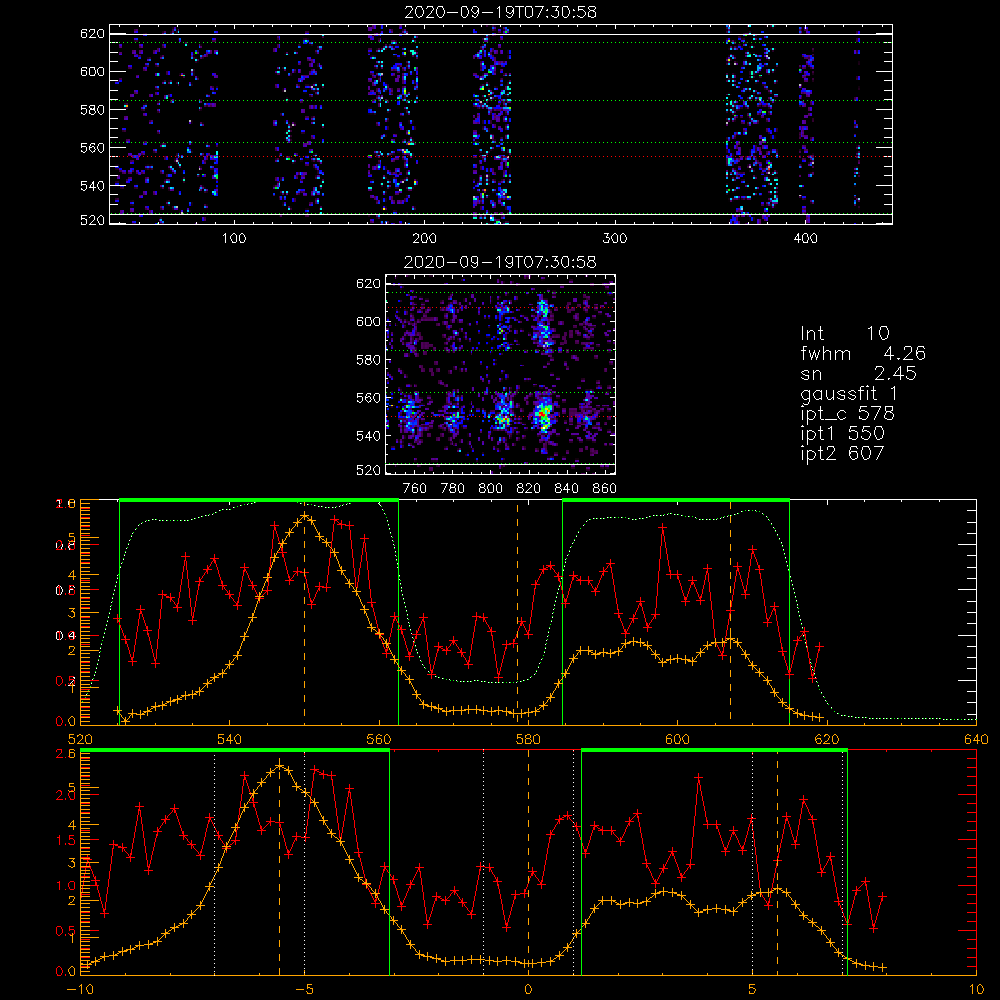This screenshot has width=1000, height=1000.
Task: Click y-axis label 600 on top heatmap
Action: pyautogui.click(x=92, y=71)
